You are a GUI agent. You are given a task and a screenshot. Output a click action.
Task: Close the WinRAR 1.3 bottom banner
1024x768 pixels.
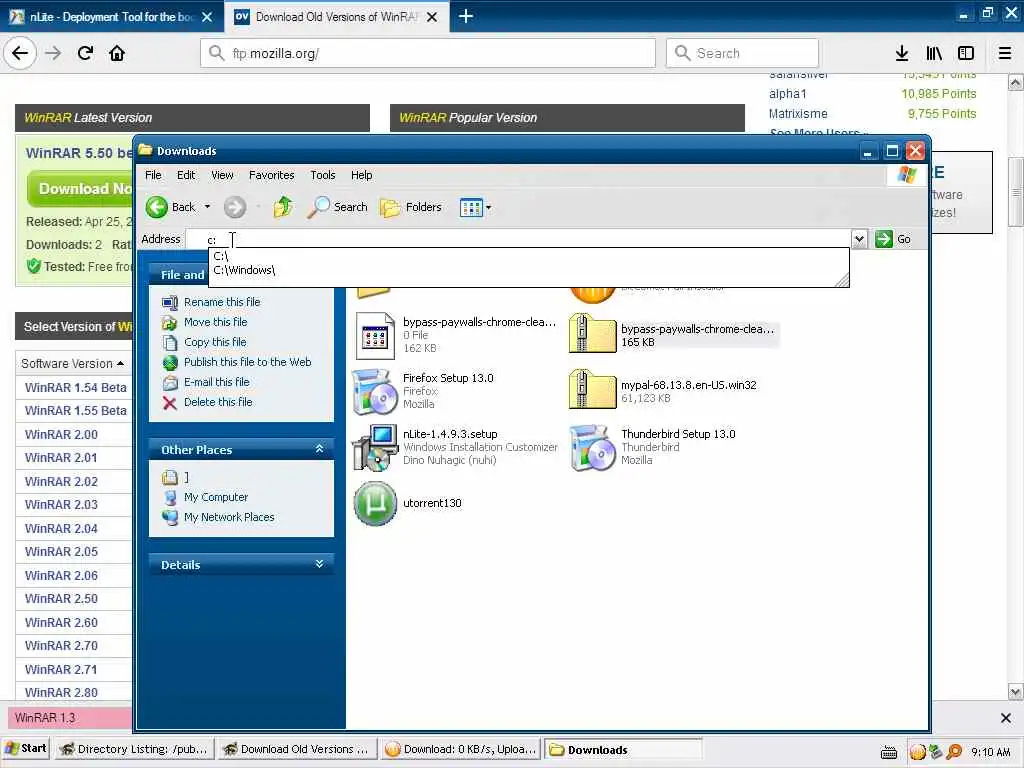pos(1006,718)
